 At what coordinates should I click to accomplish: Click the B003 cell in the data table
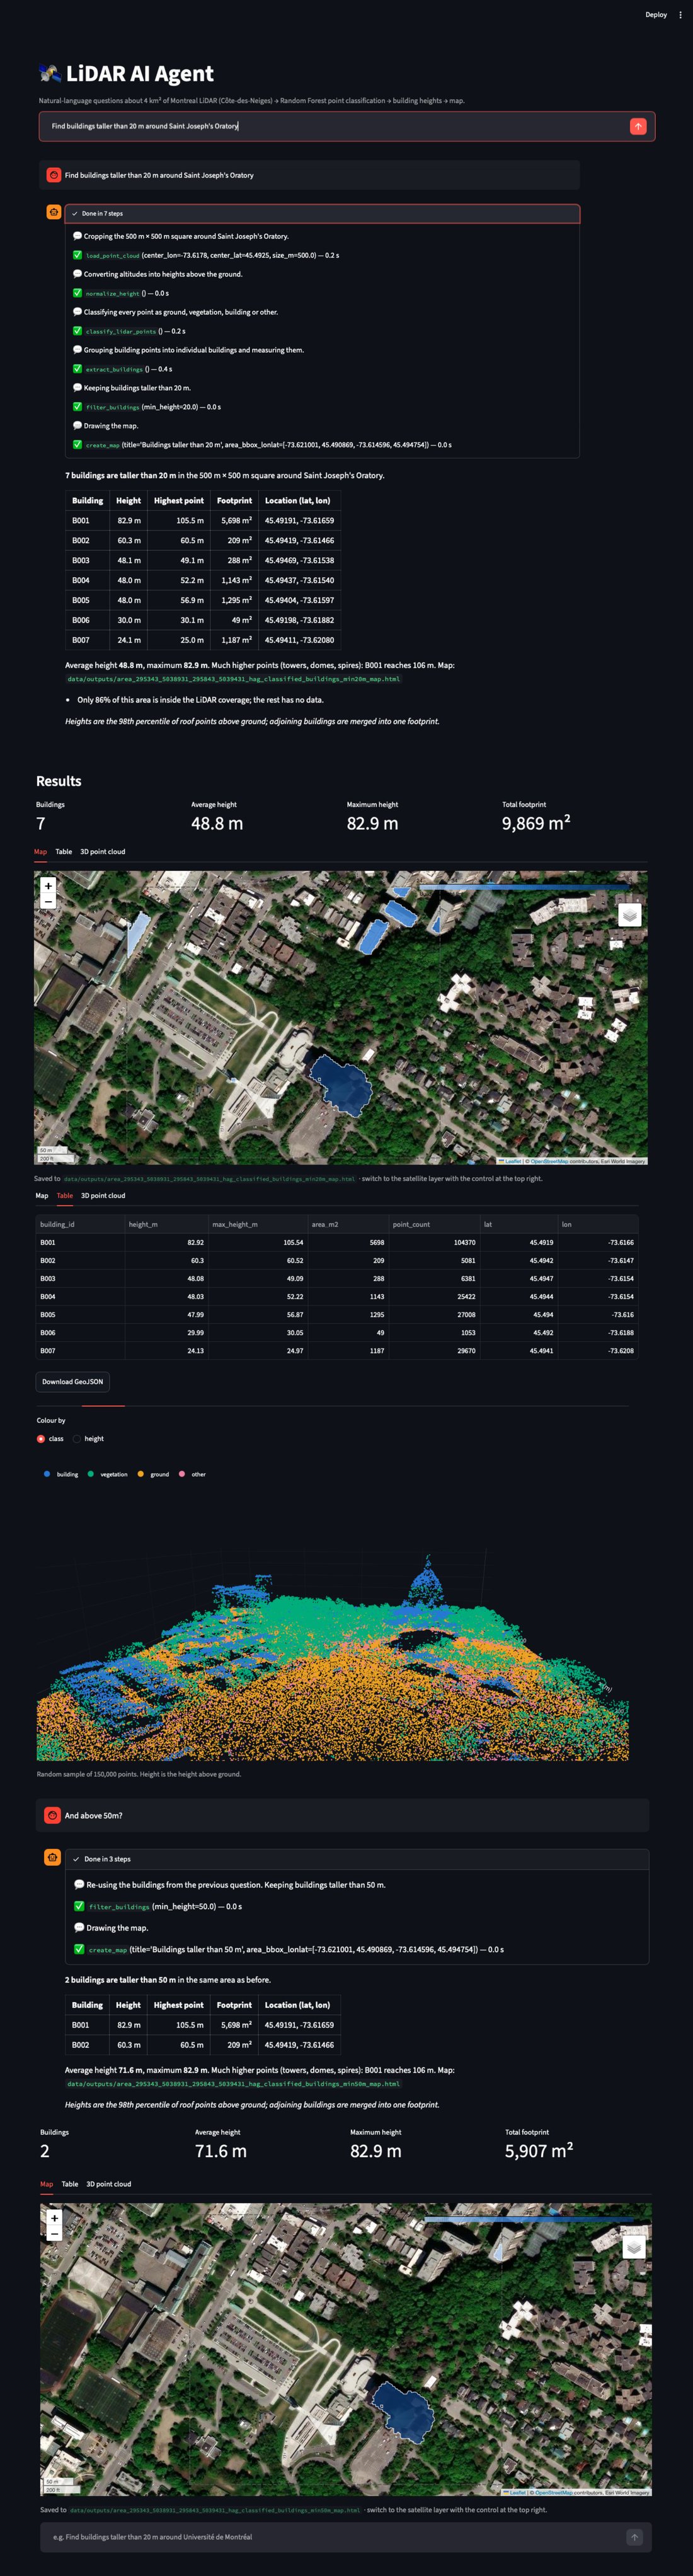click(80, 1279)
